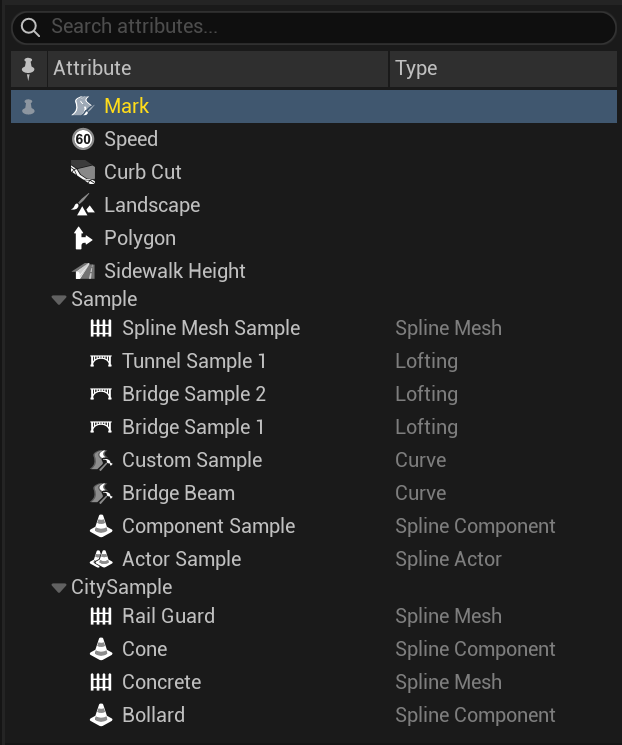Click the Sidewalk Height icon
This screenshot has height=745, width=622.
83,271
